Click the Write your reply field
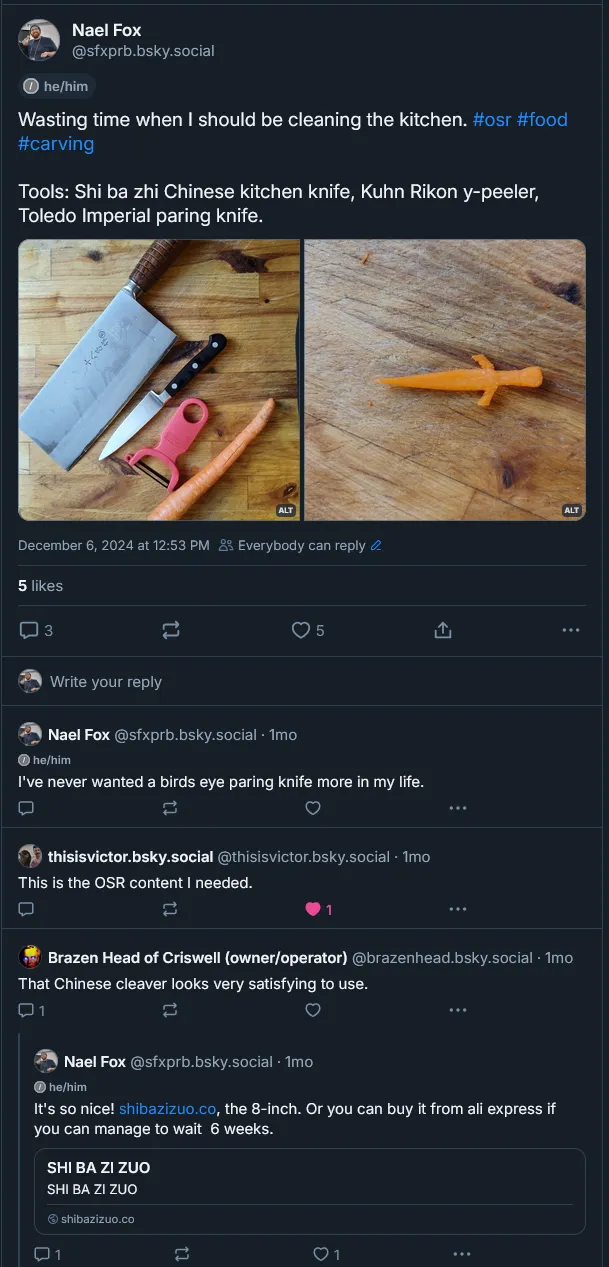 point(300,682)
